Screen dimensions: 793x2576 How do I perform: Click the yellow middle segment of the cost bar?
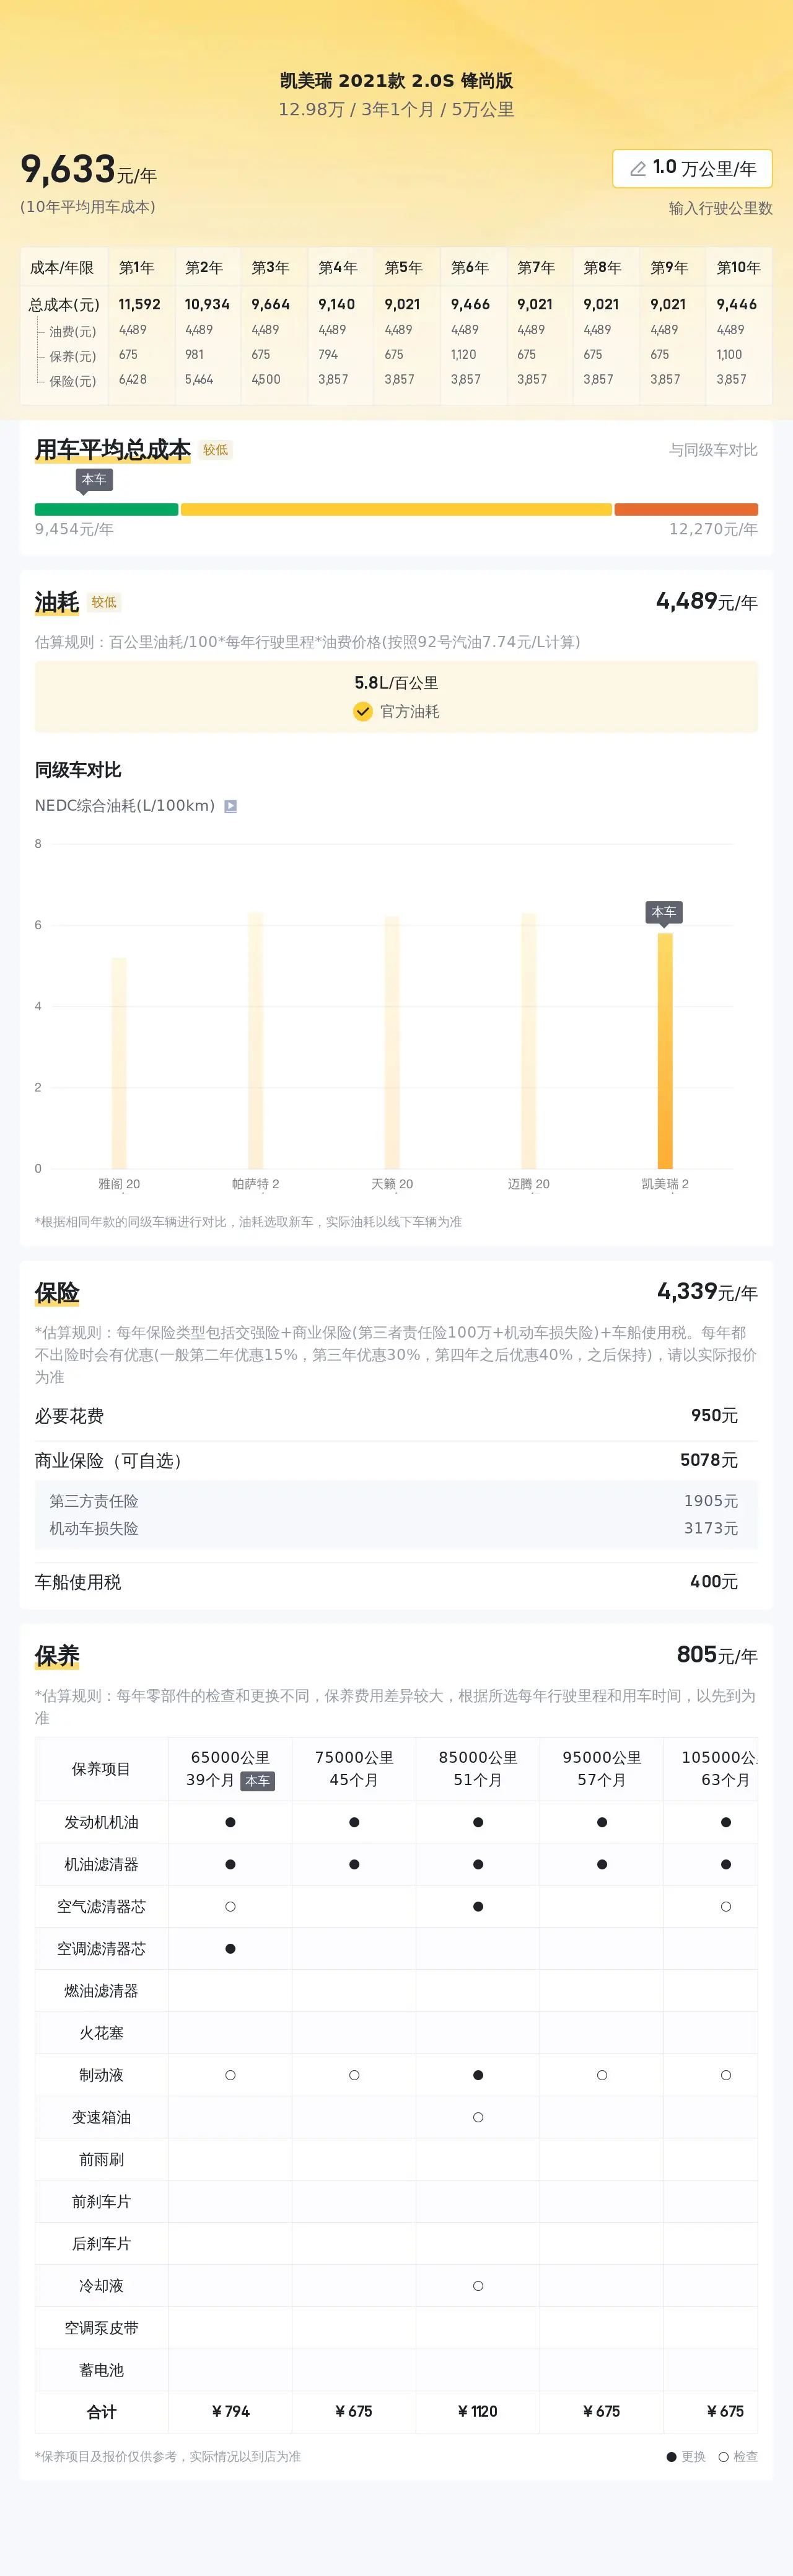[396, 510]
